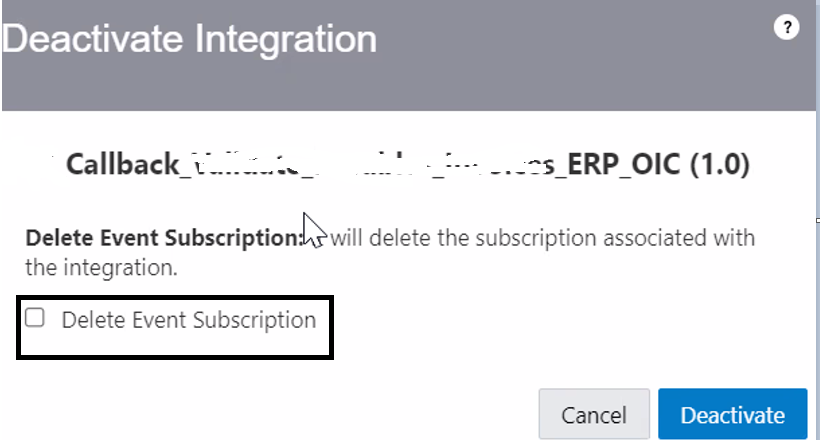This screenshot has height=440, width=820.
Task: Click the help question mark icon
Action: click(787, 29)
